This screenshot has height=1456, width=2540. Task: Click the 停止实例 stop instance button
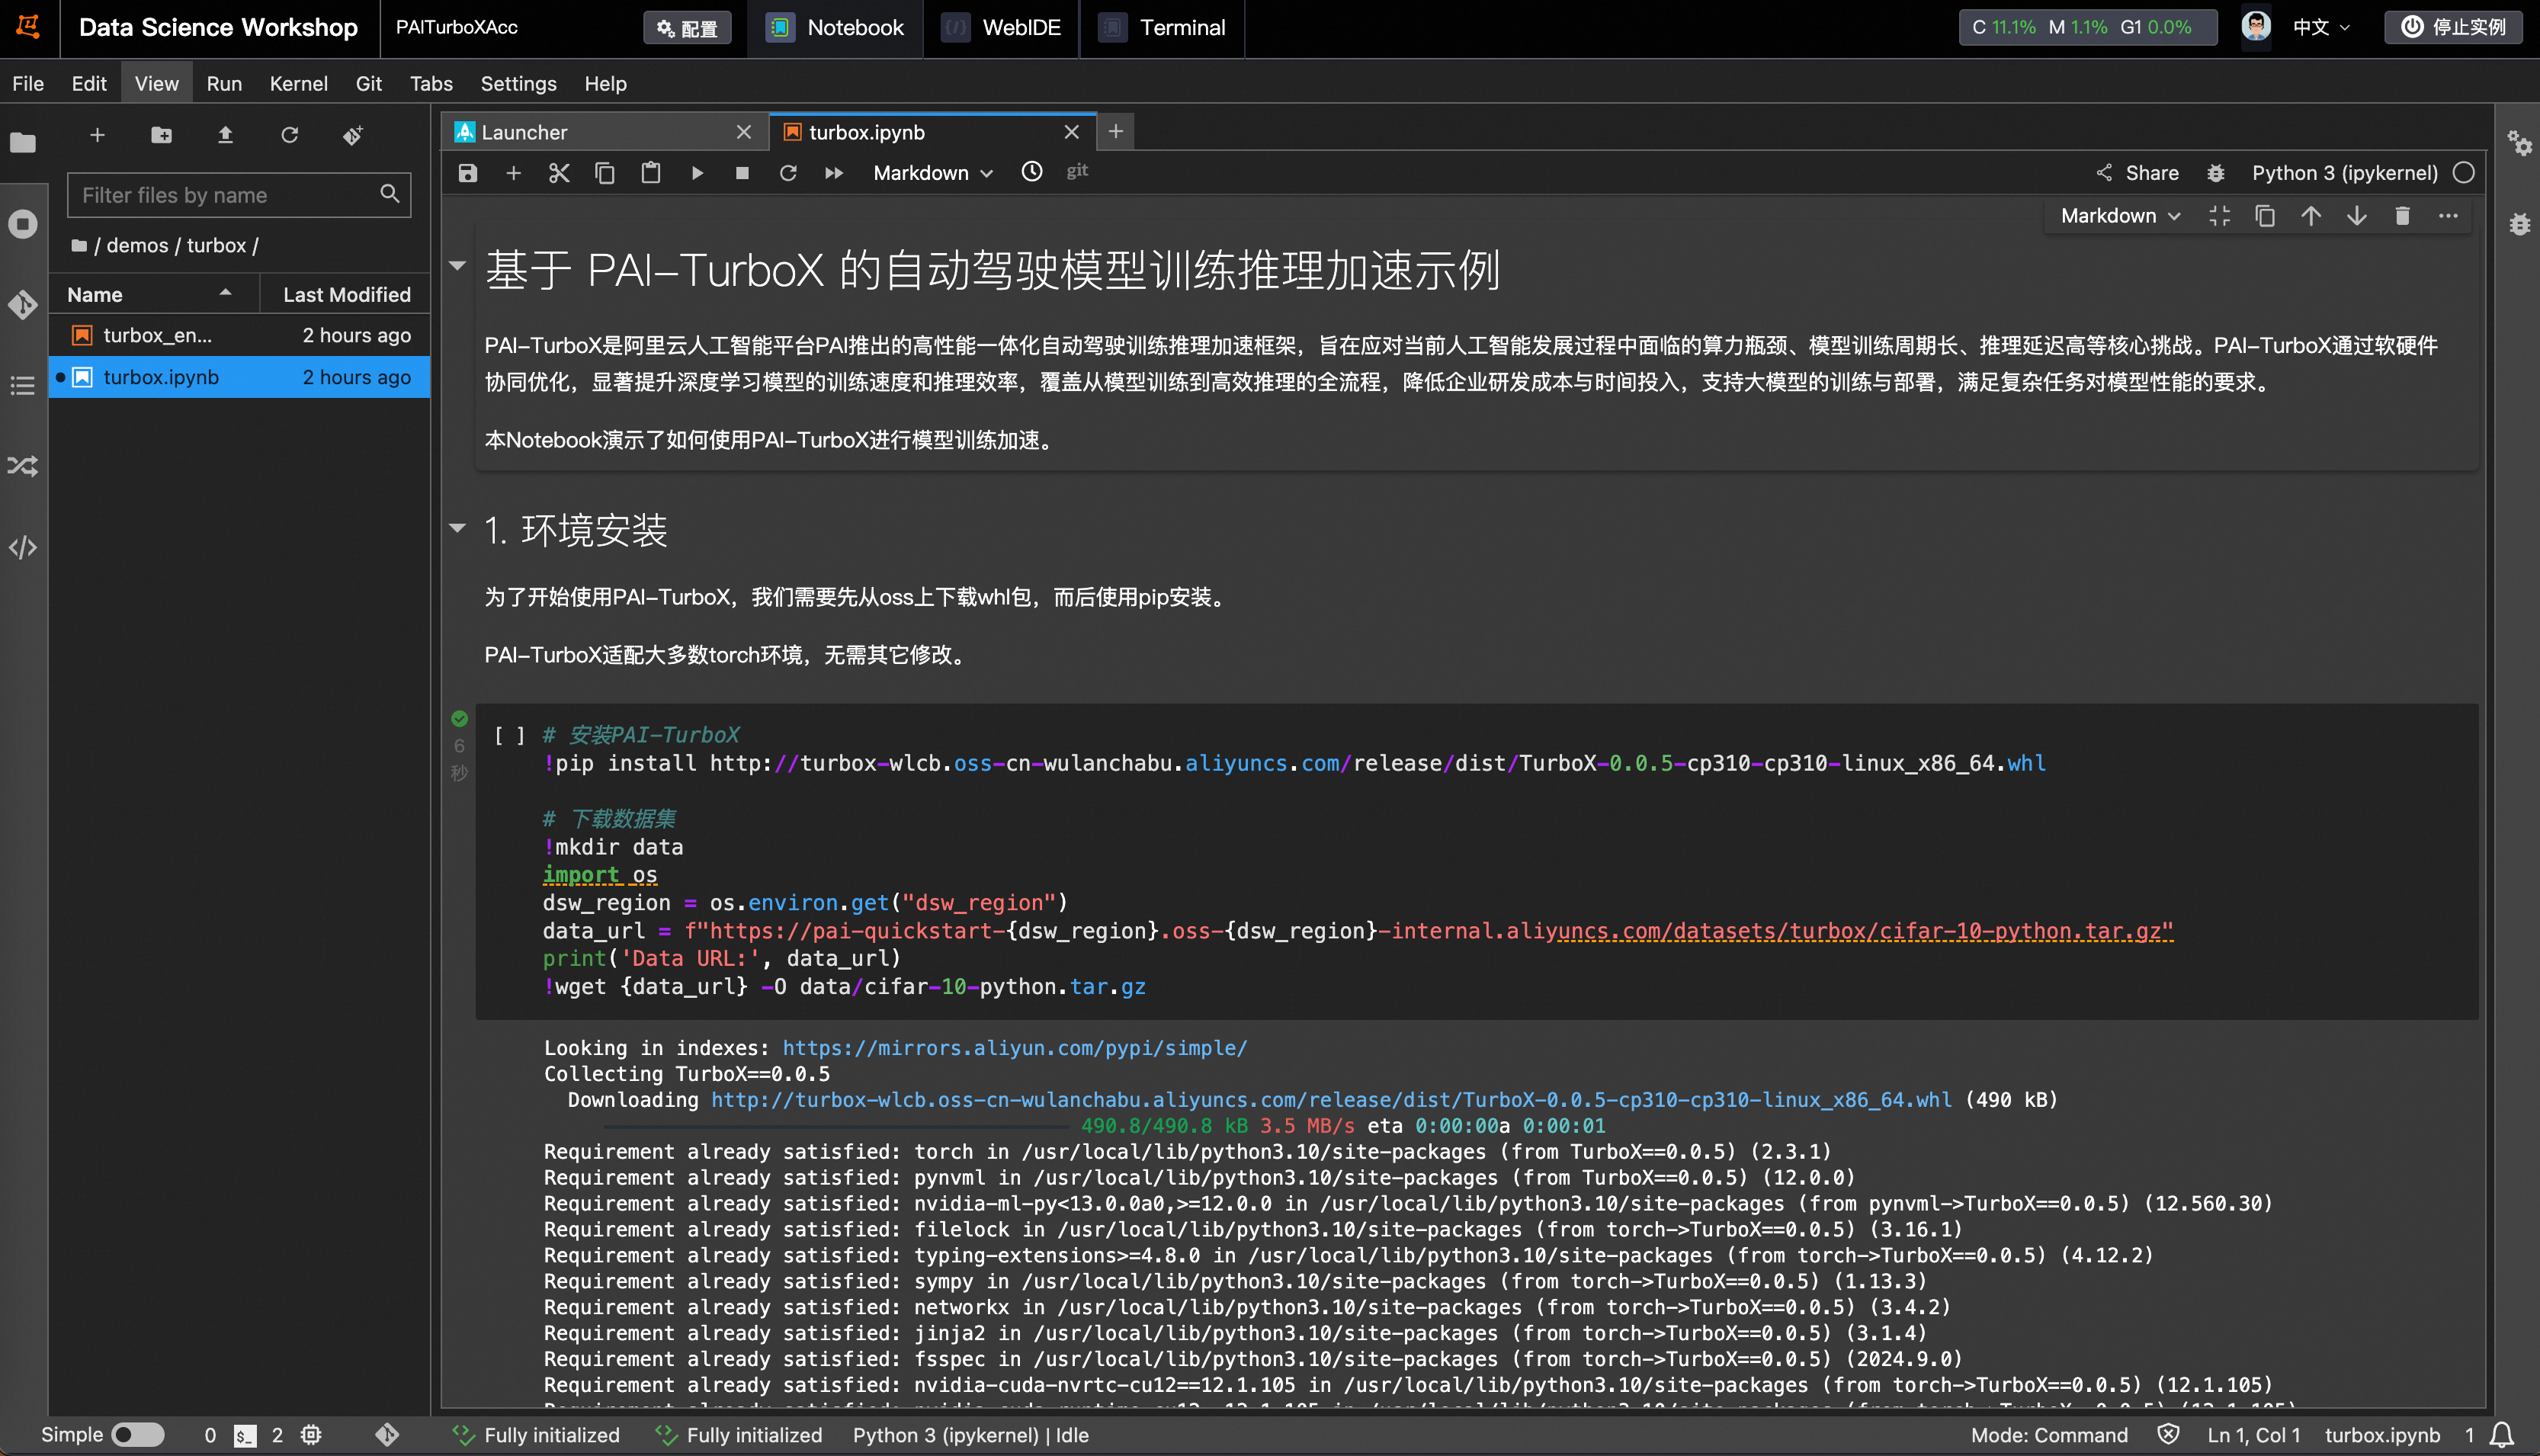click(2453, 27)
